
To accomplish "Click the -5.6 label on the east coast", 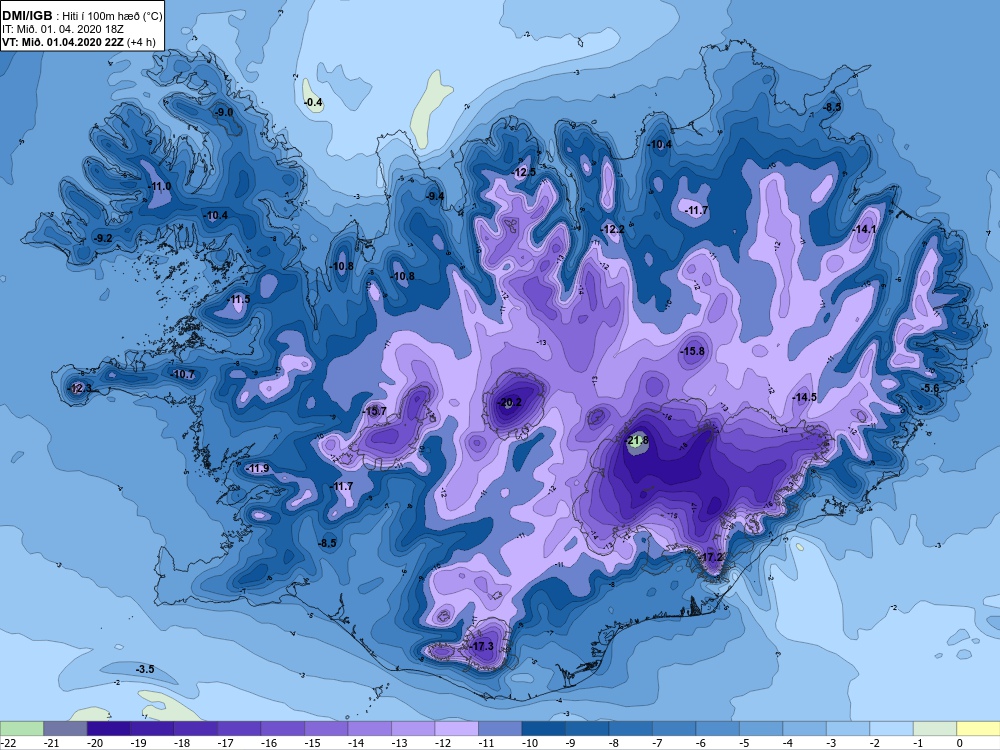I will 930,388.
